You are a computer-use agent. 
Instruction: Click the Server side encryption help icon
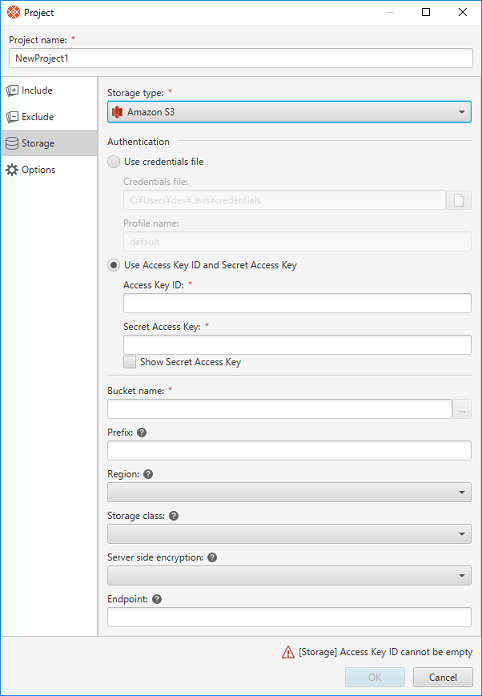212,558
